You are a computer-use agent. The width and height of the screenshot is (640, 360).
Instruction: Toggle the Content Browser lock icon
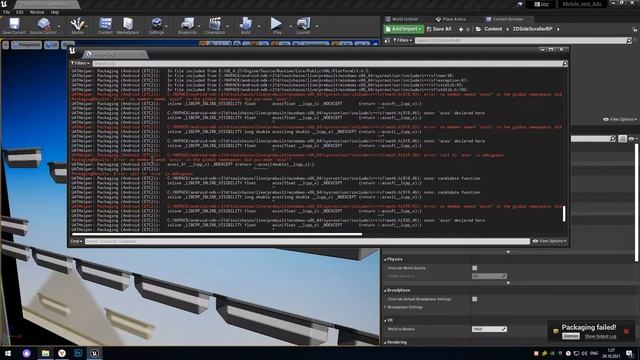pos(635,29)
